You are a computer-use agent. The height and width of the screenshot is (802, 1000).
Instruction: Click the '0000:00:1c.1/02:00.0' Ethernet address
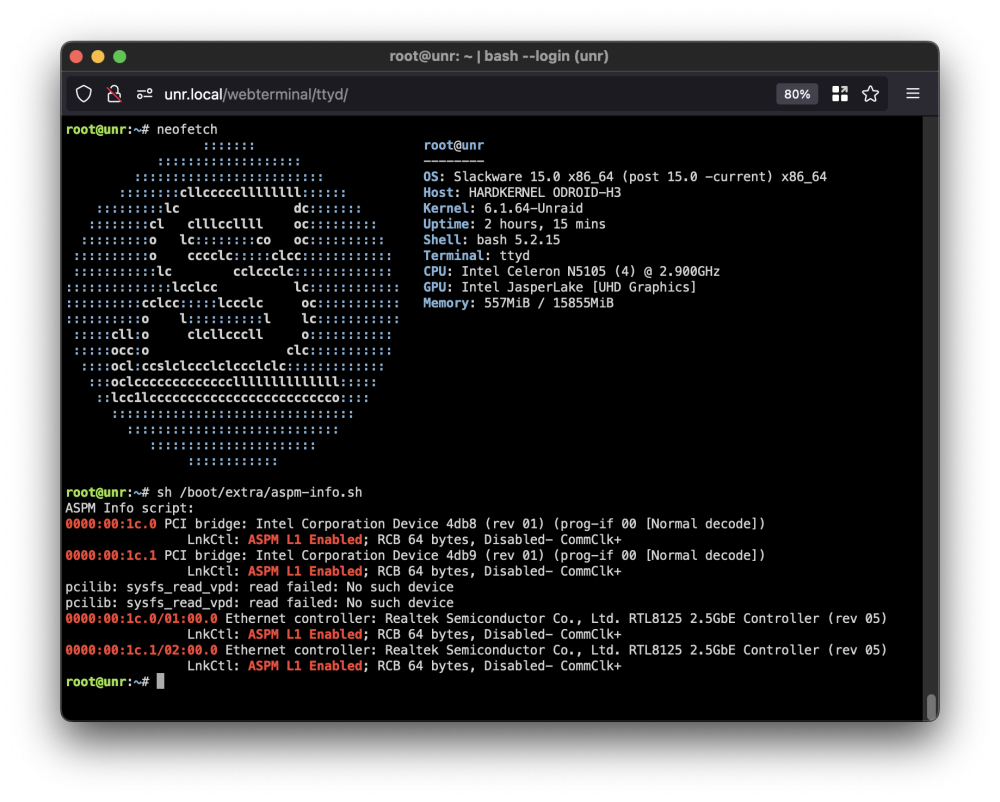[x=141, y=650]
